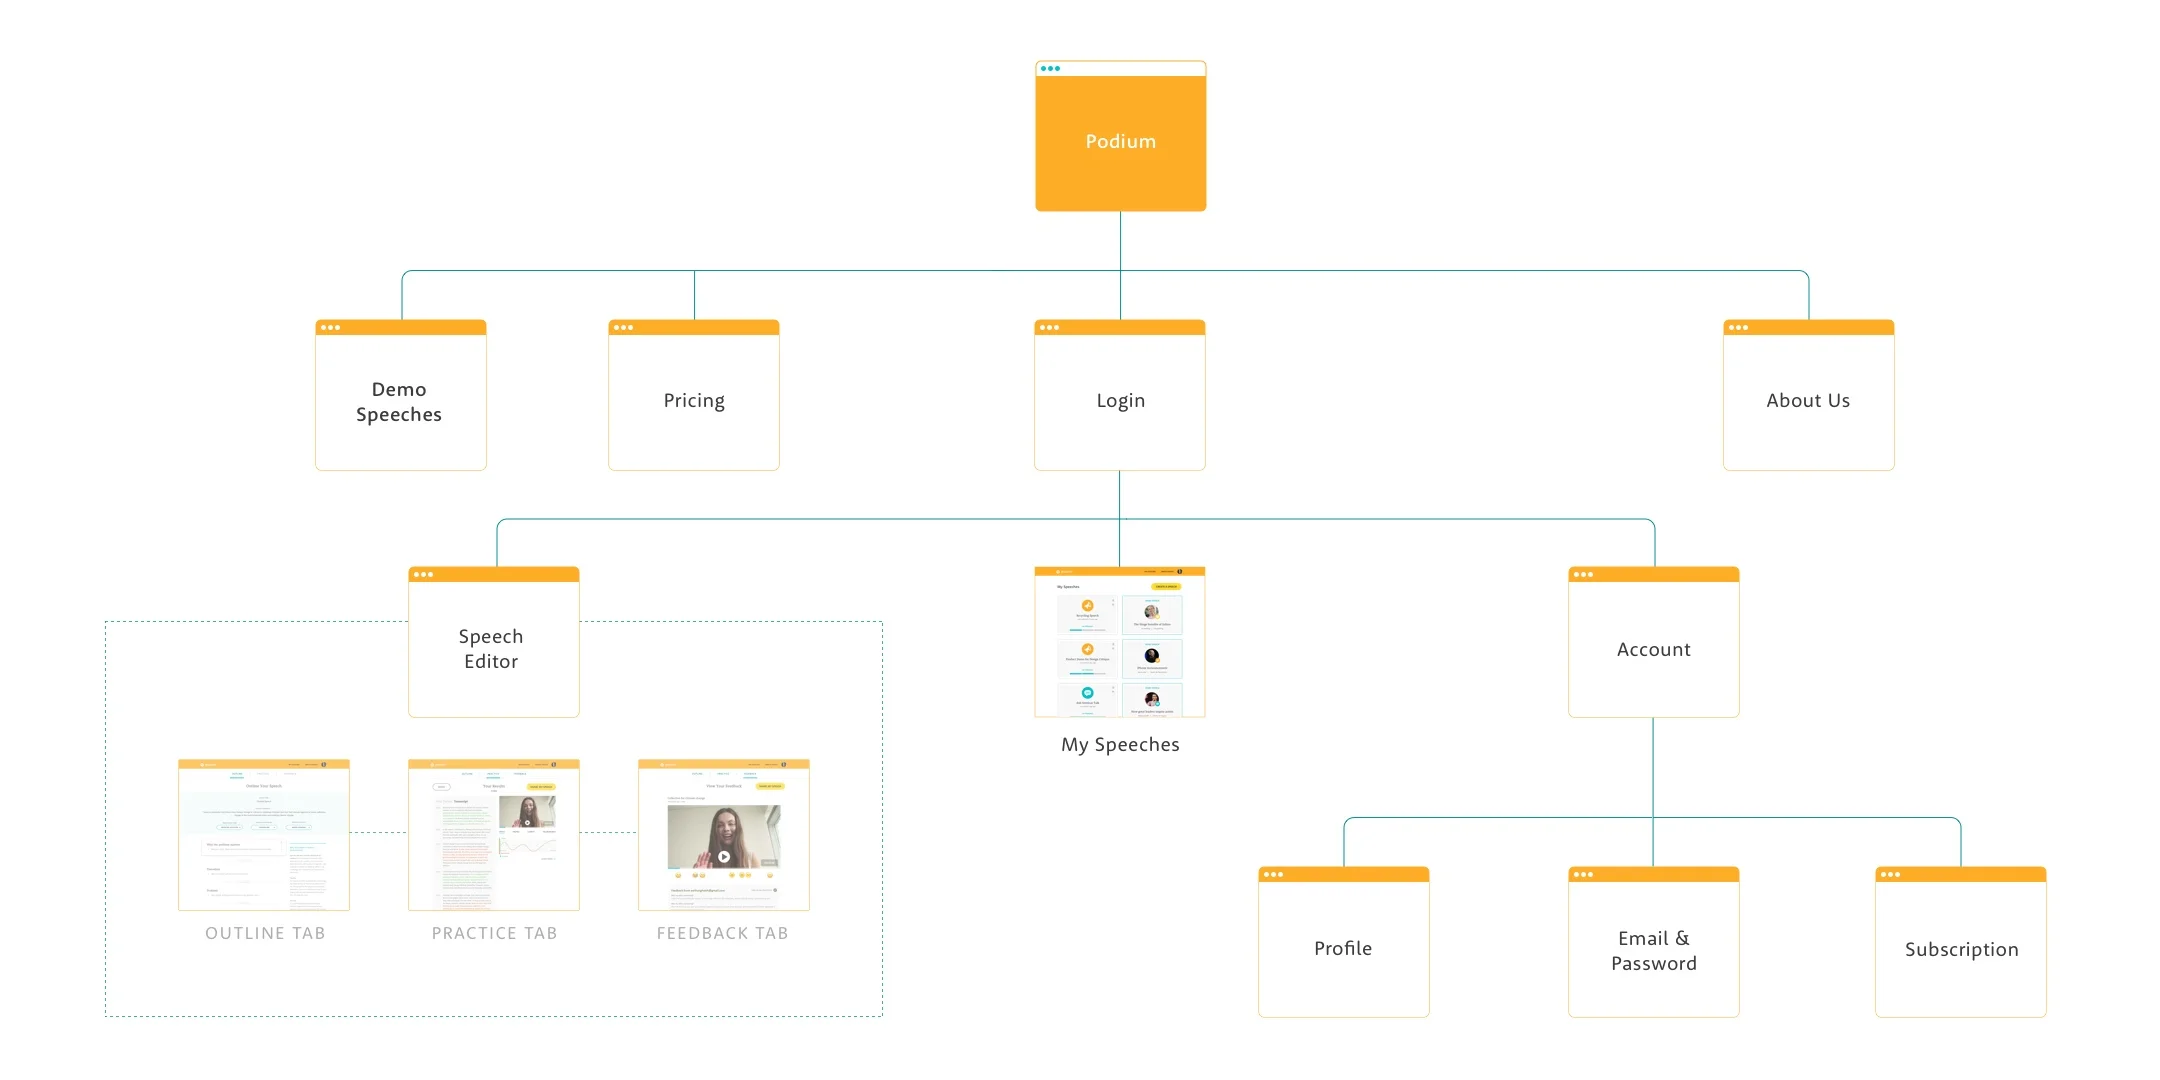This screenshot has height=1080, width=2160.
Task: Play the video in Feedback tab thumbnail
Action: pyautogui.click(x=724, y=857)
